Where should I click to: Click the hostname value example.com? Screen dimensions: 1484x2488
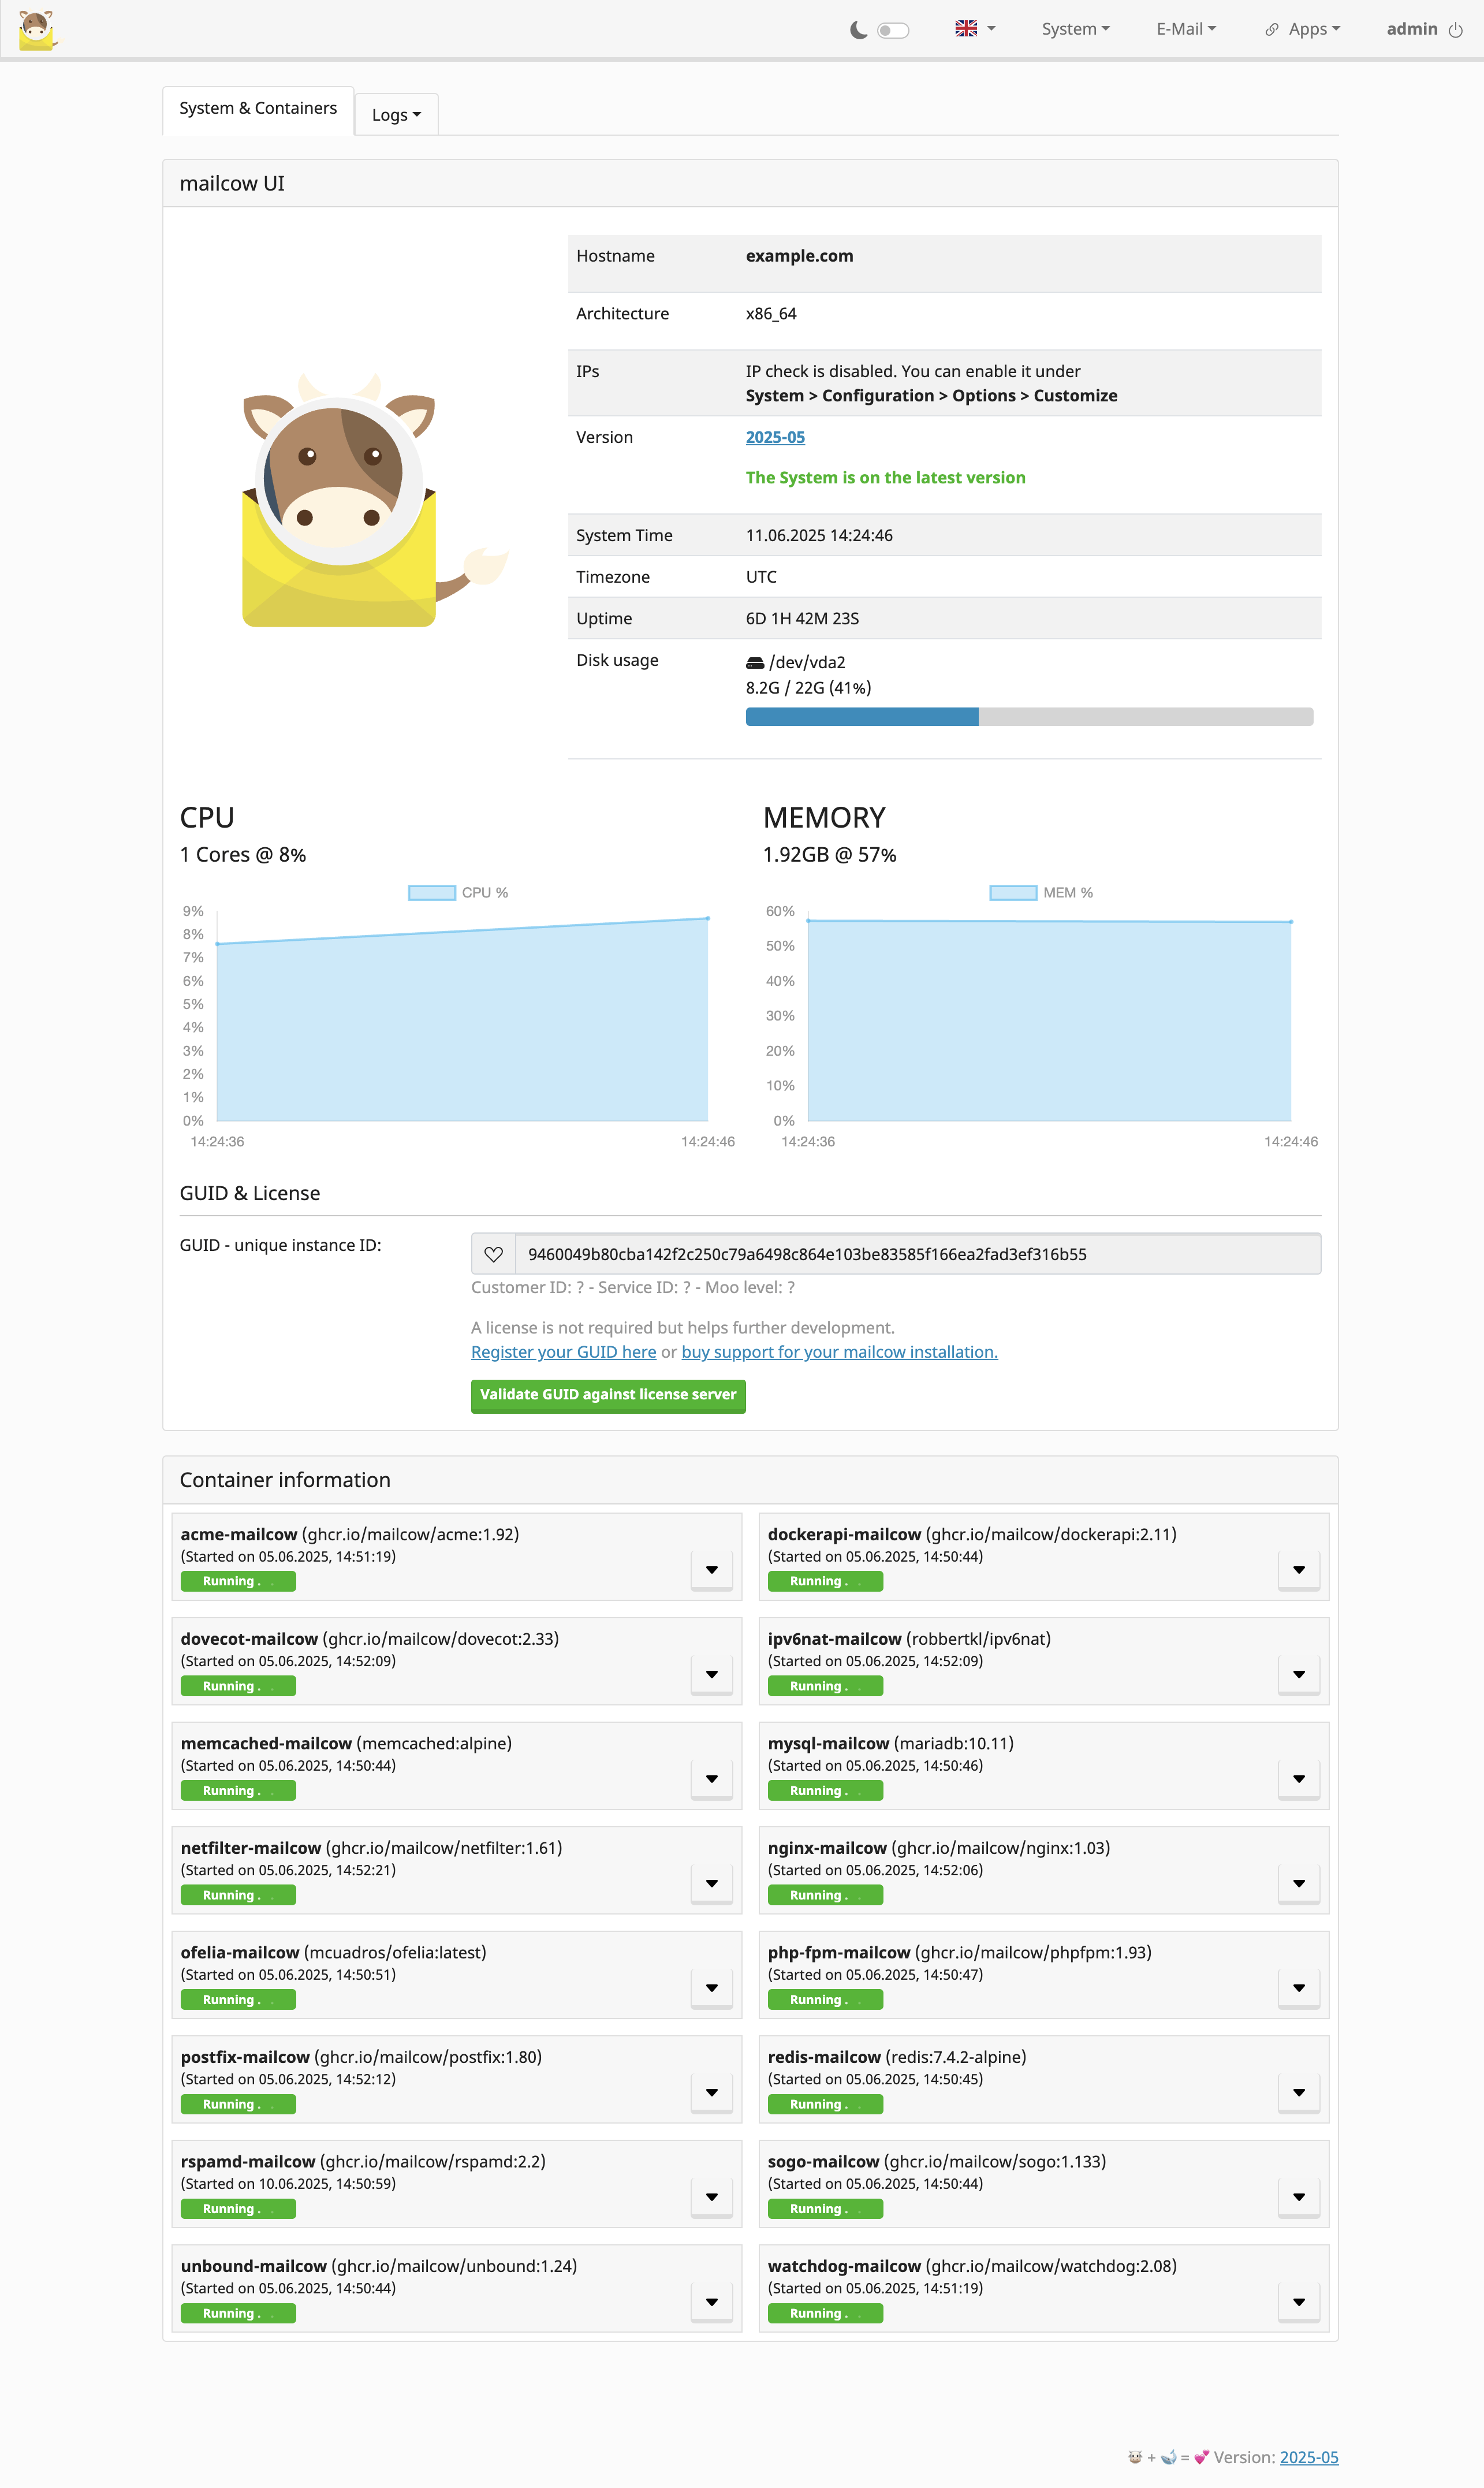point(799,256)
